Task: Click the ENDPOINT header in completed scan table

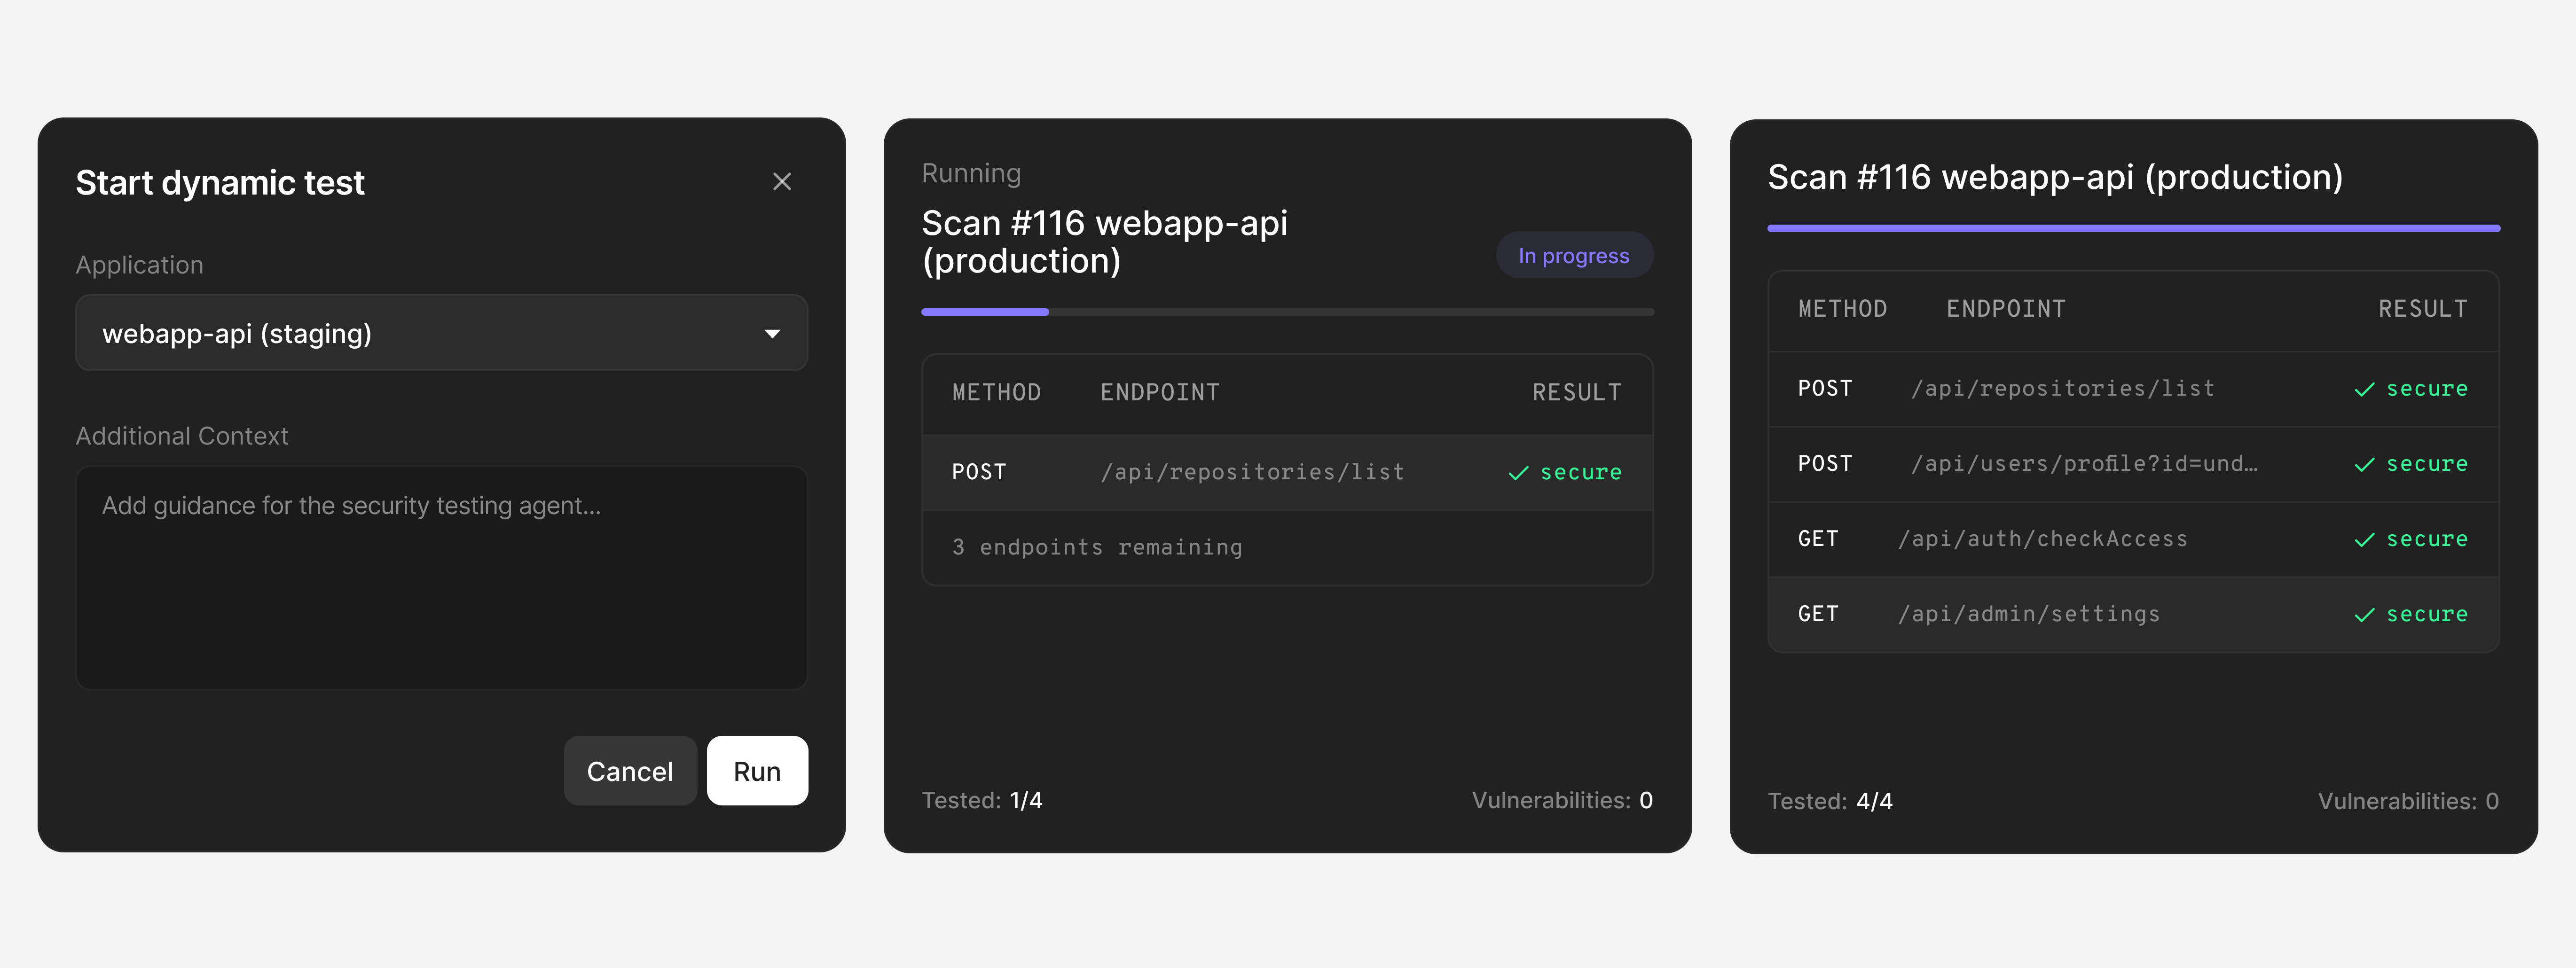Action: (2006, 309)
